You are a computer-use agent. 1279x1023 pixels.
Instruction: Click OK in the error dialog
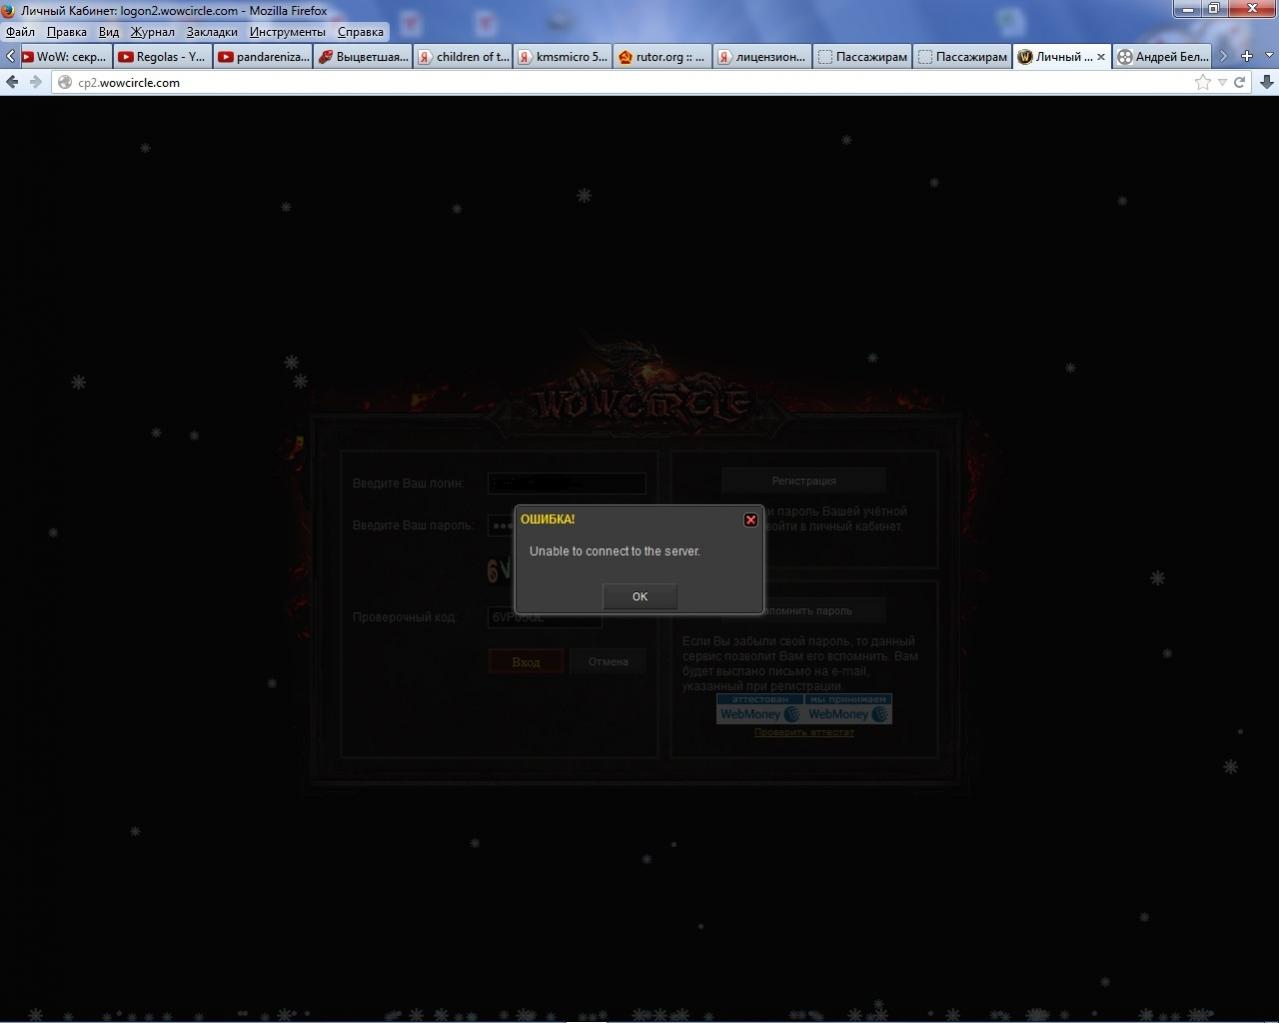point(640,597)
